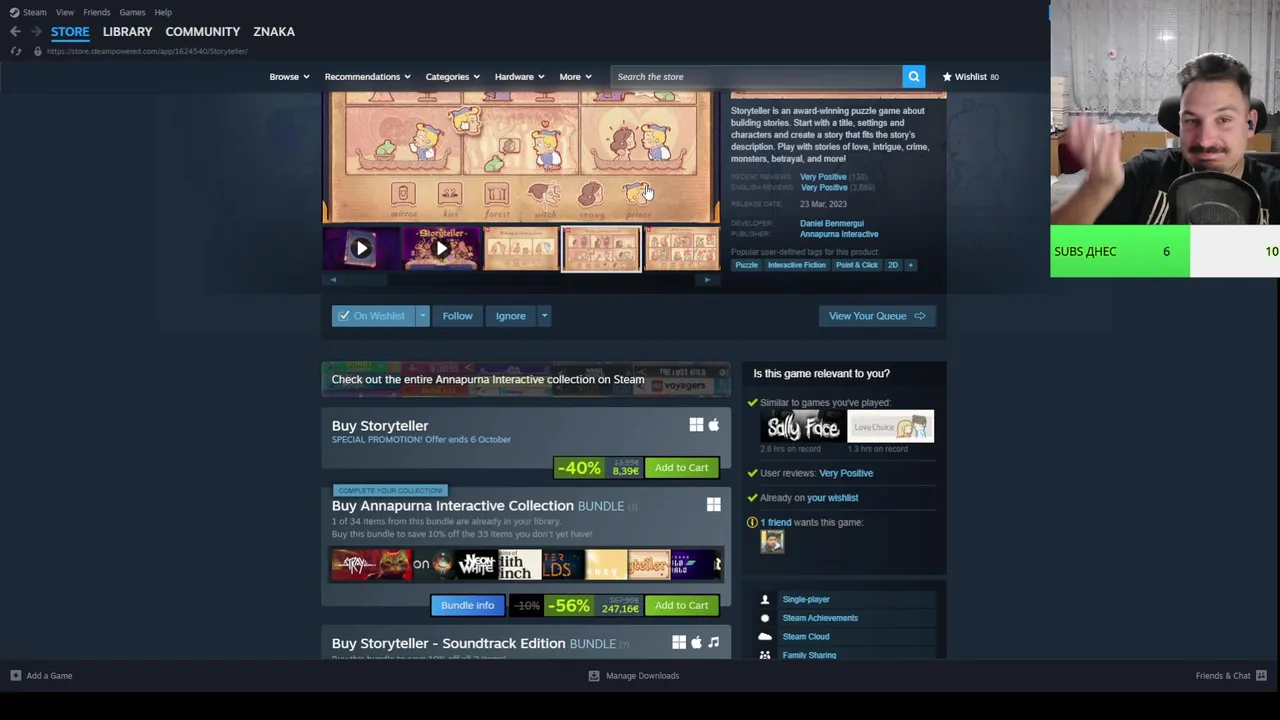Click the Neon White bundle tile

coord(477,564)
